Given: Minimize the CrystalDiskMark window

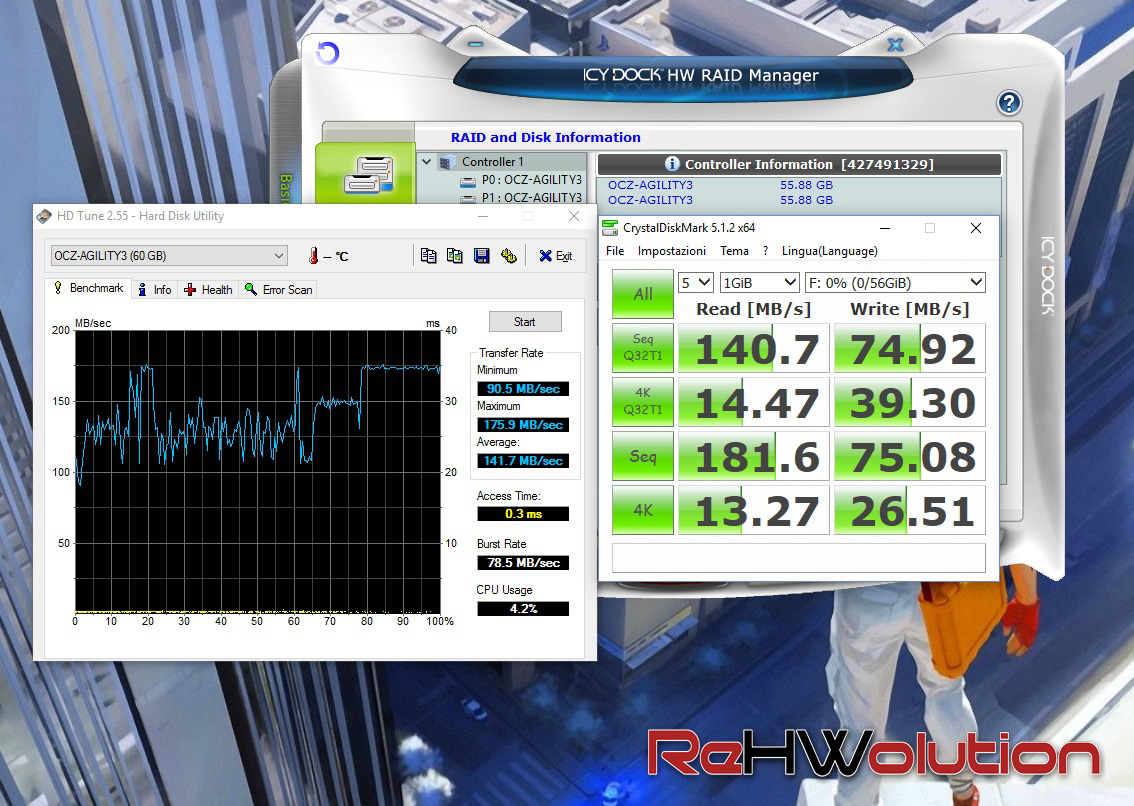Looking at the screenshot, I should 884,228.
